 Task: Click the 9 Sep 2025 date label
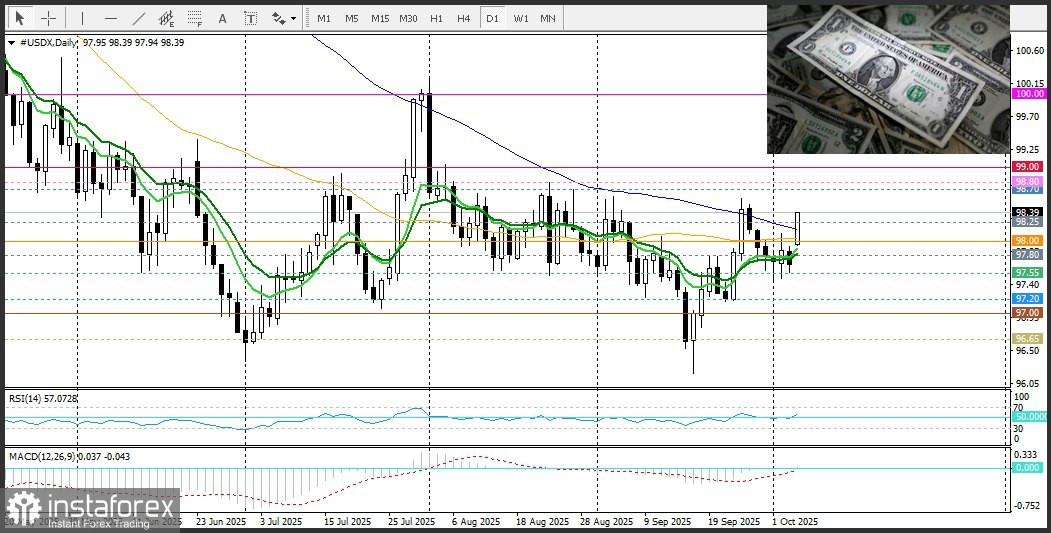pos(668,521)
